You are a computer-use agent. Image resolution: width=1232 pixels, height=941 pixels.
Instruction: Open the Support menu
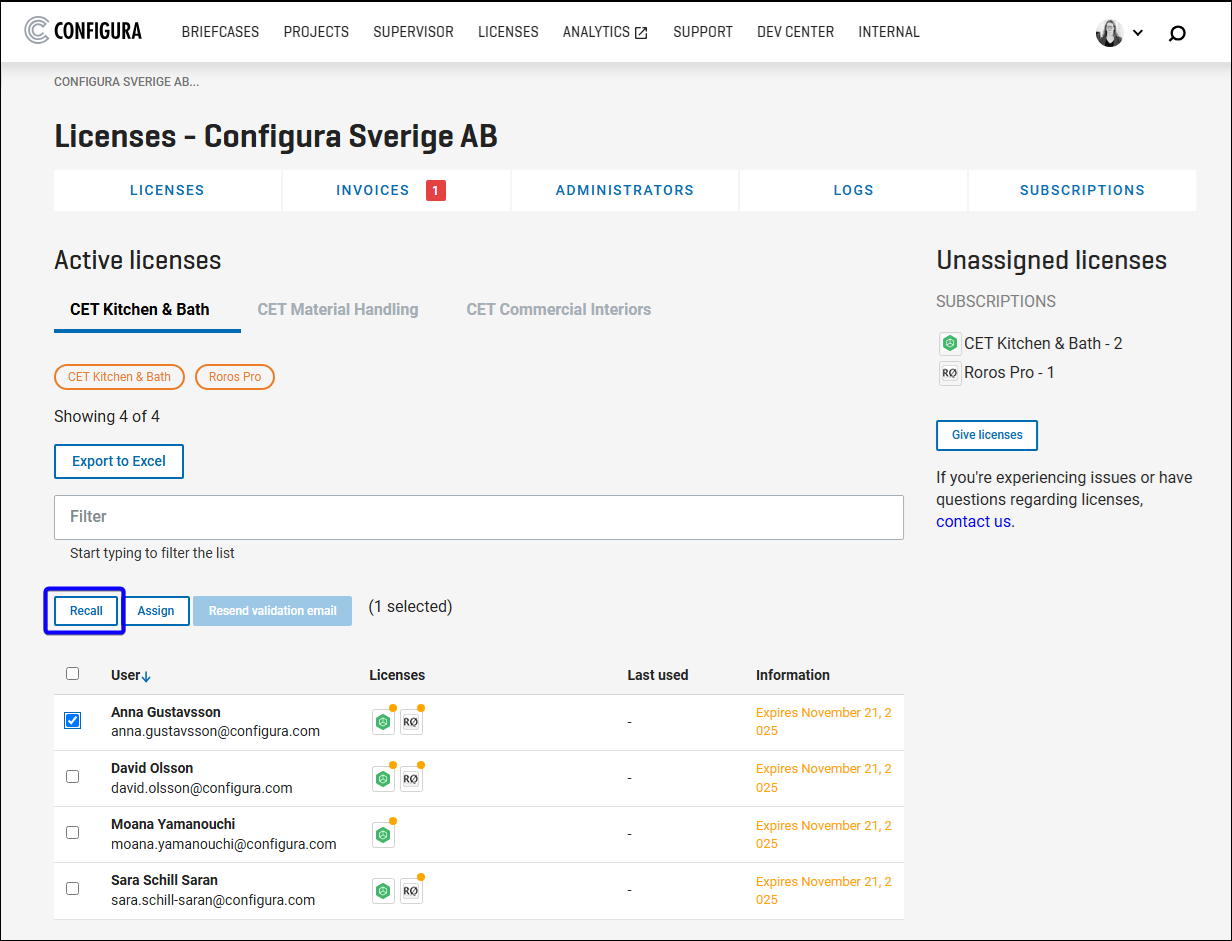703,32
